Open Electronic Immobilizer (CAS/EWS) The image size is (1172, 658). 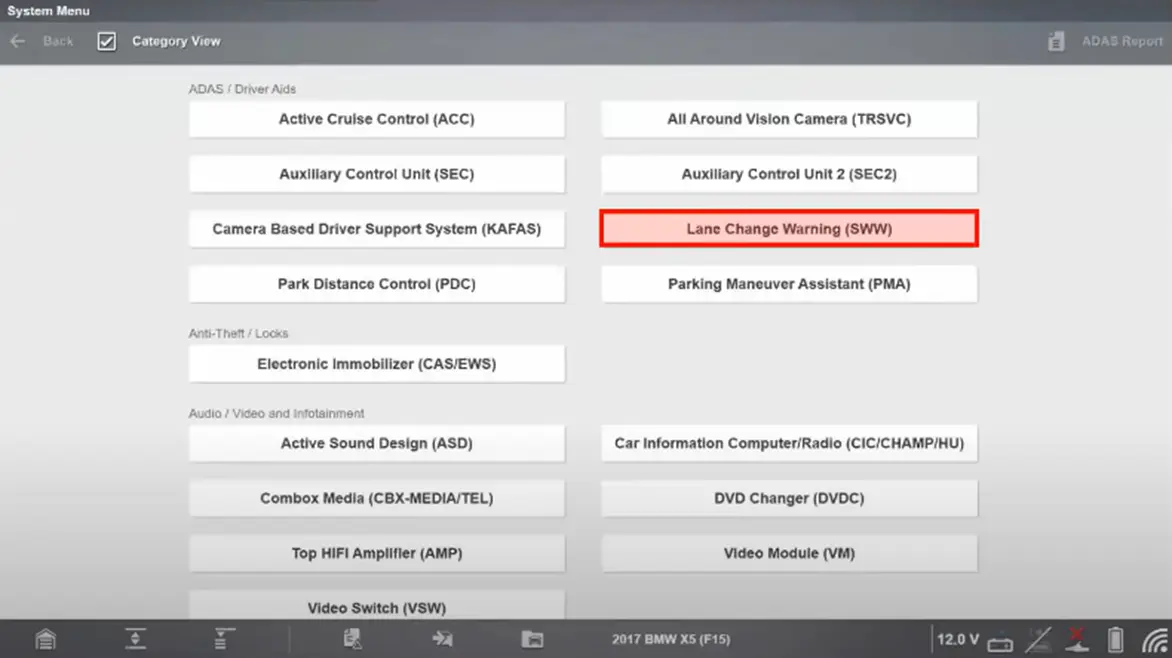[x=376, y=364]
